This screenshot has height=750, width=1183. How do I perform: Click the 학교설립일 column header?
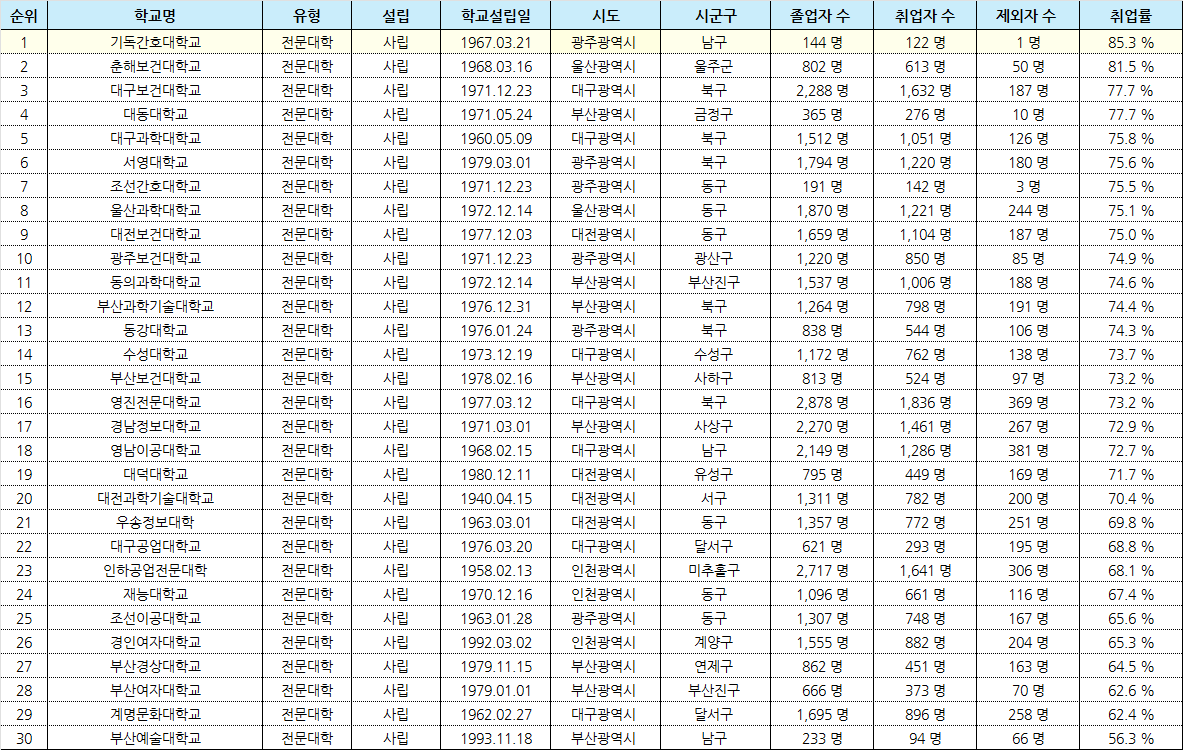(x=496, y=15)
